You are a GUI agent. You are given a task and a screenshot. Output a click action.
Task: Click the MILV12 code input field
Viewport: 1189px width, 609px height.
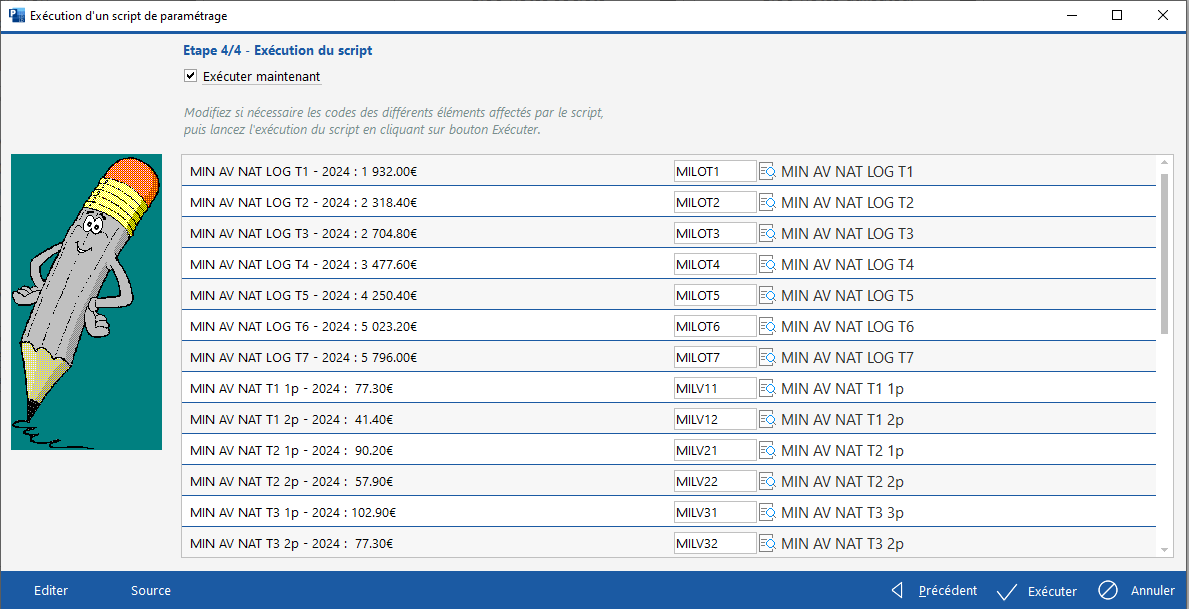(715, 420)
